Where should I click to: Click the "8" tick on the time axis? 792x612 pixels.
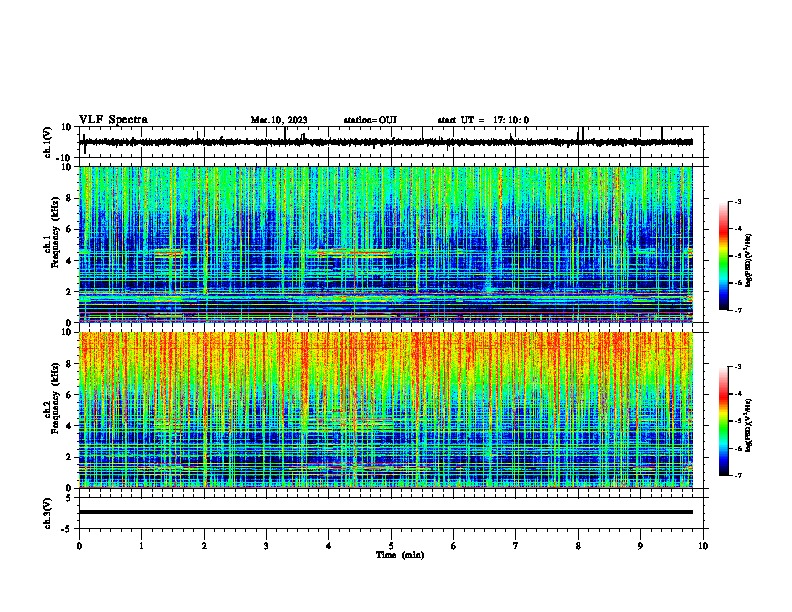[578, 546]
